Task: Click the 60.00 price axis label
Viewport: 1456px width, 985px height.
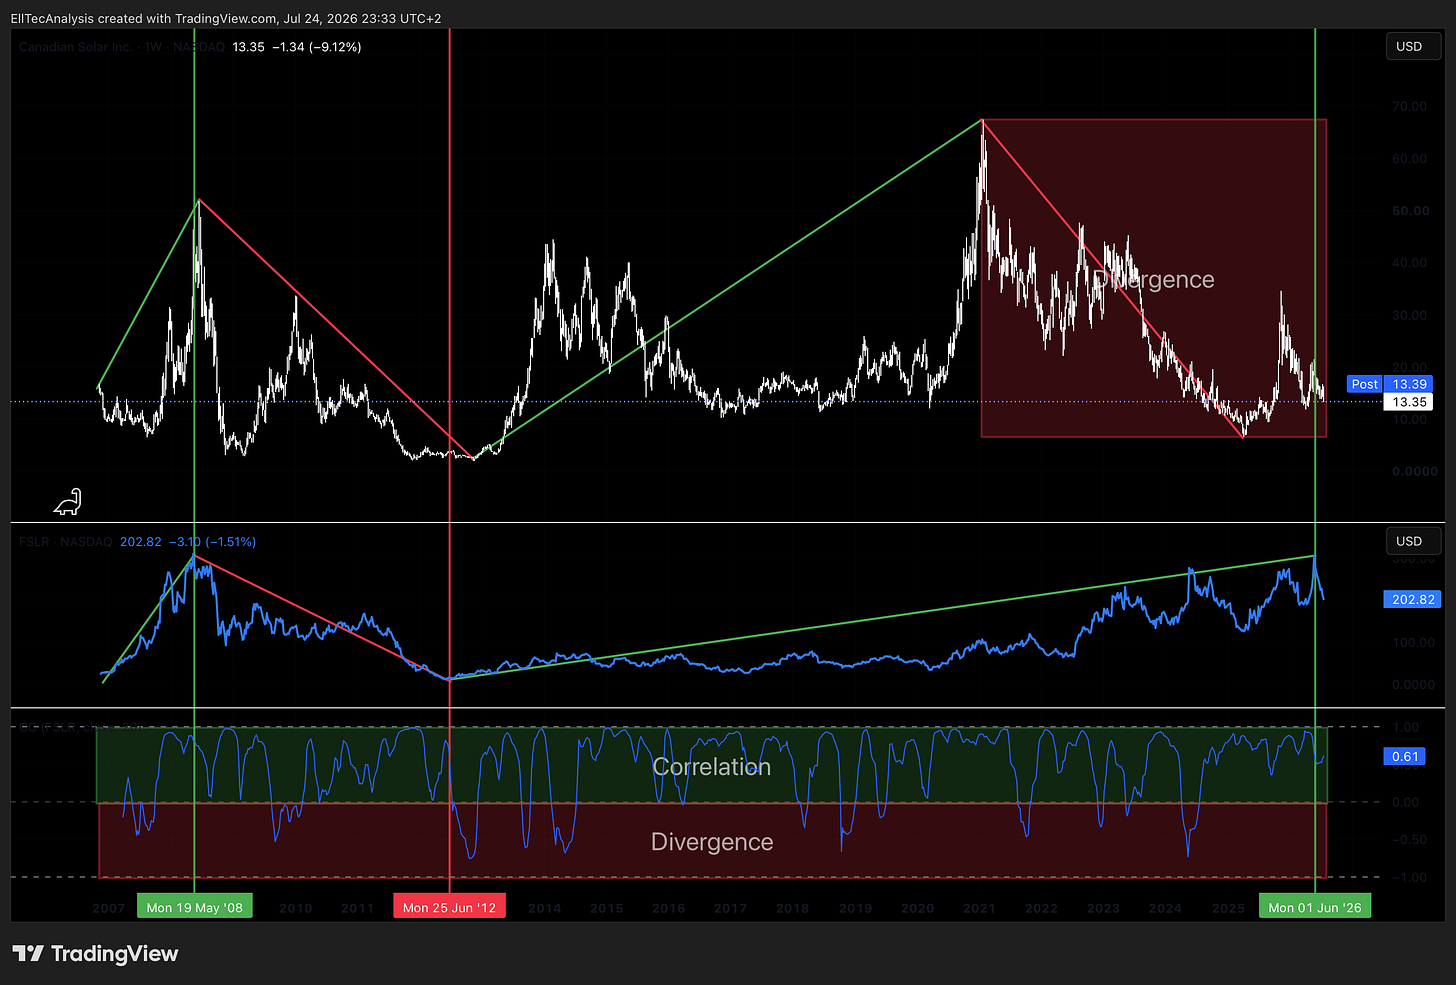Action: coord(1409,158)
